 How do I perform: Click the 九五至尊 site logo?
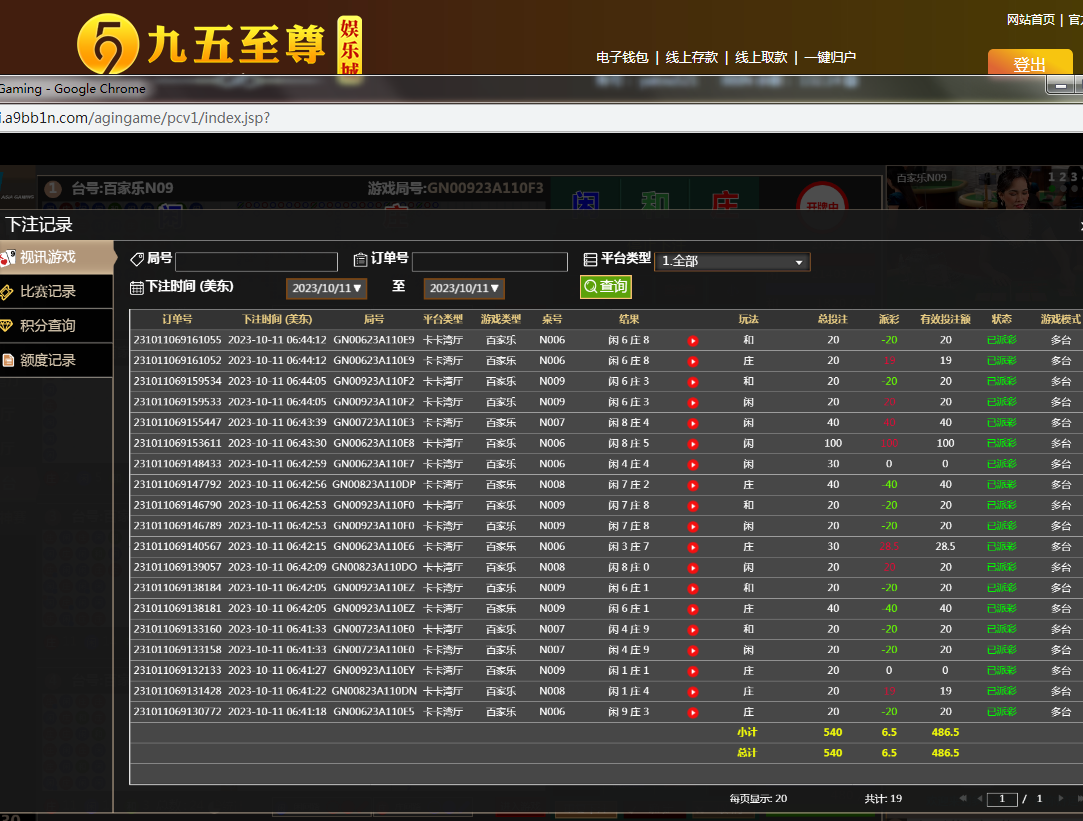pyautogui.click(x=220, y=44)
